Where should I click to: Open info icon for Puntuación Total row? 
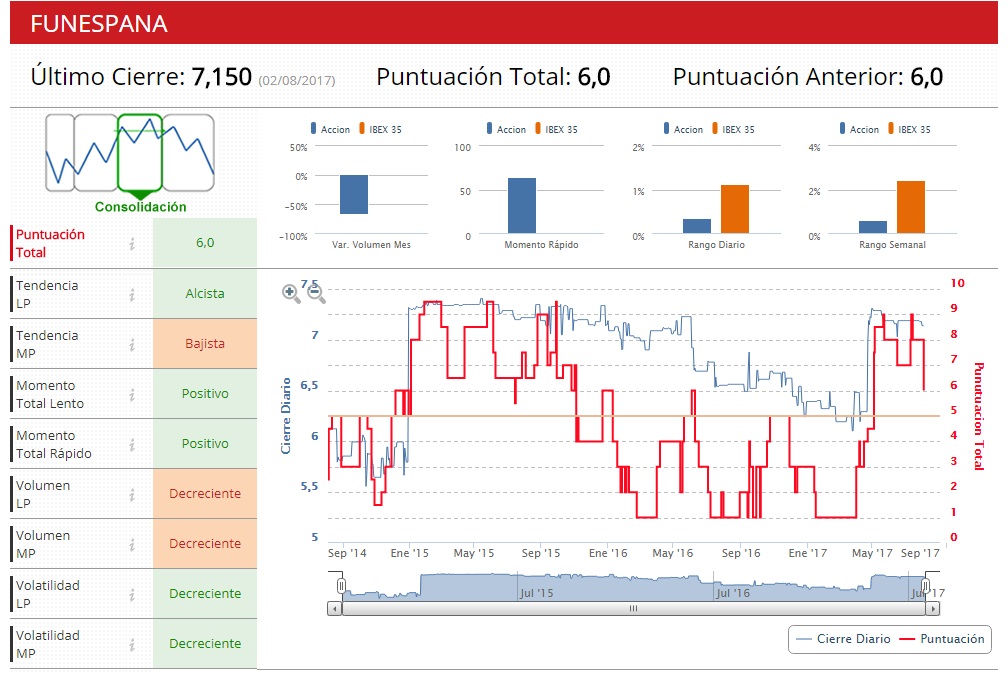132,244
